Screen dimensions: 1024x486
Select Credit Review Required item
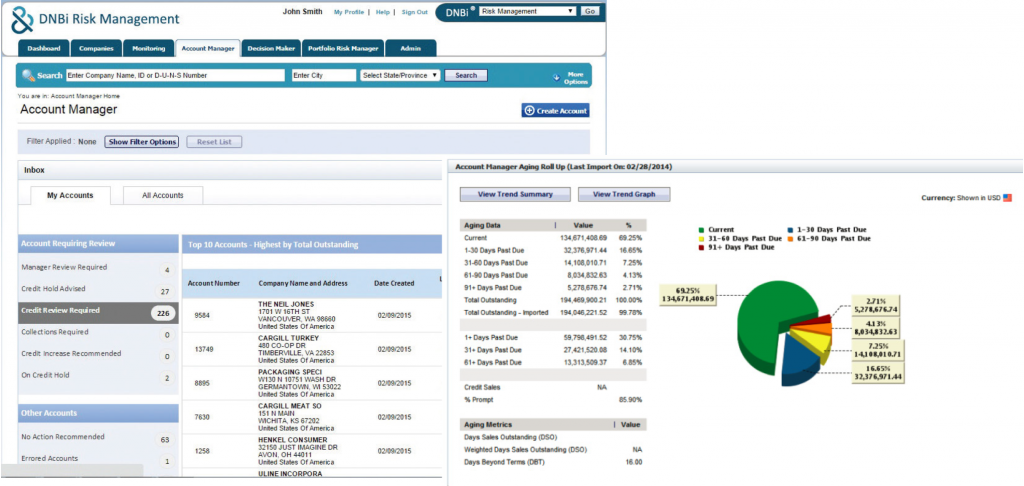pyautogui.click(x=98, y=312)
